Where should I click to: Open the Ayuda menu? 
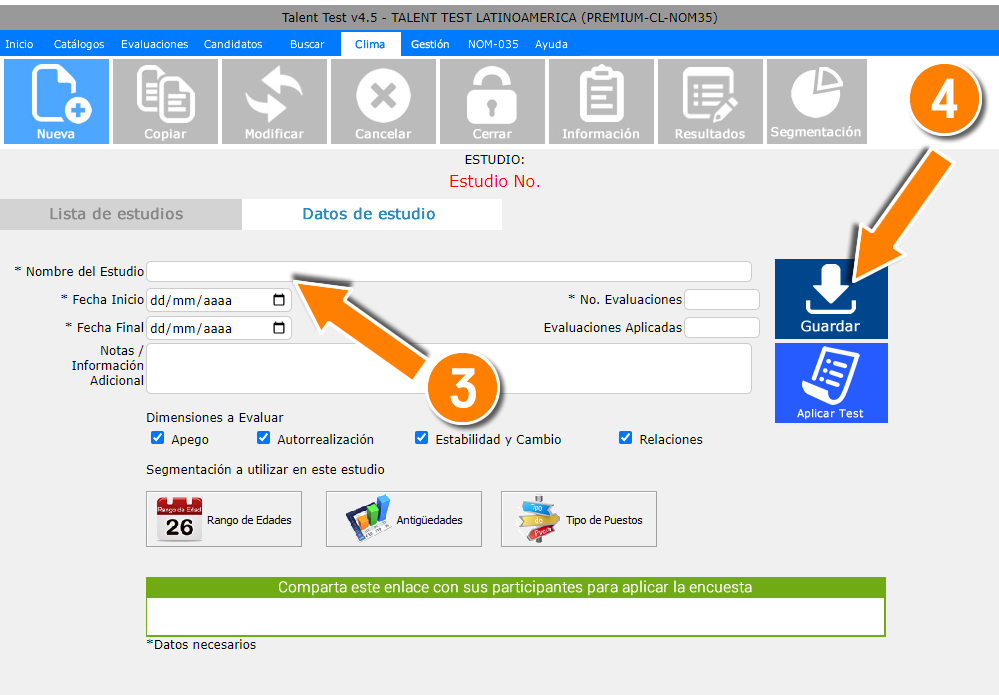pyautogui.click(x=551, y=44)
